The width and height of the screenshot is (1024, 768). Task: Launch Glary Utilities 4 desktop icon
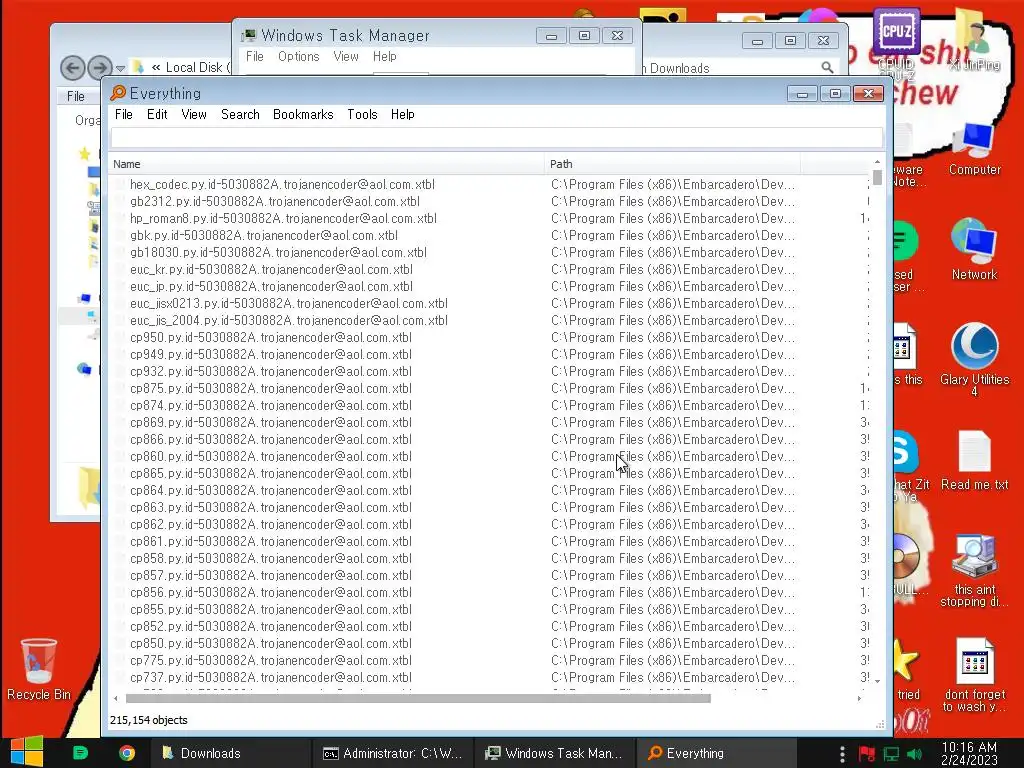[974, 359]
